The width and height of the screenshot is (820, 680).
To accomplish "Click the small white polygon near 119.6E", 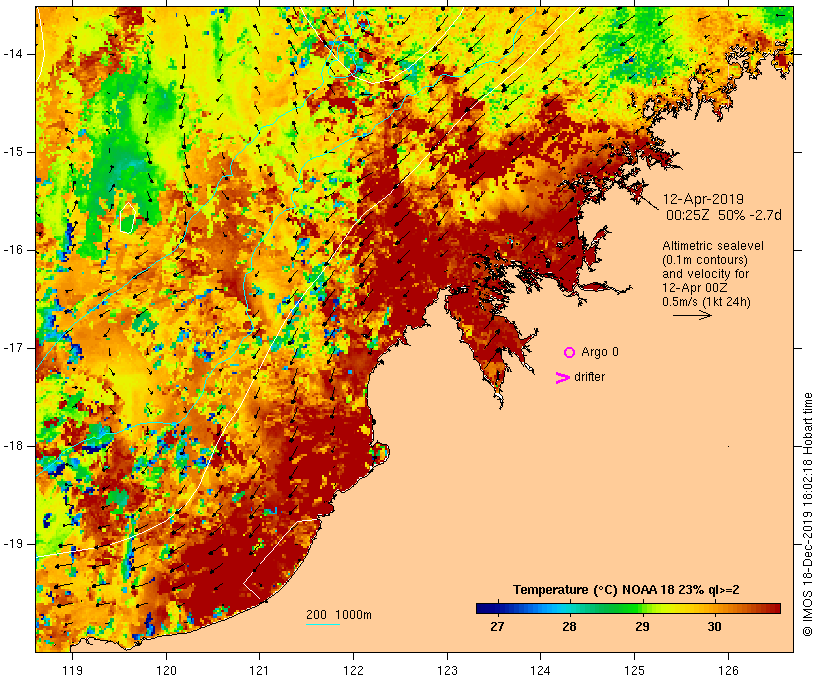I will point(128,218).
